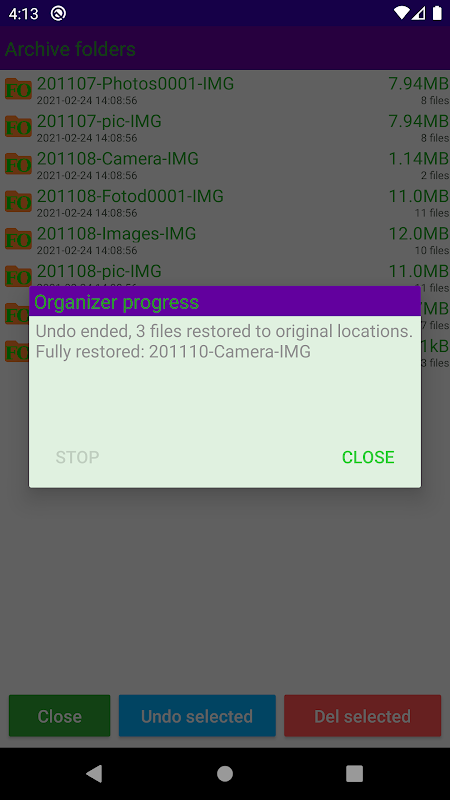Image resolution: width=450 pixels, height=800 pixels.
Task: Click STOP in Organizer progress dialog
Action: [x=78, y=457]
